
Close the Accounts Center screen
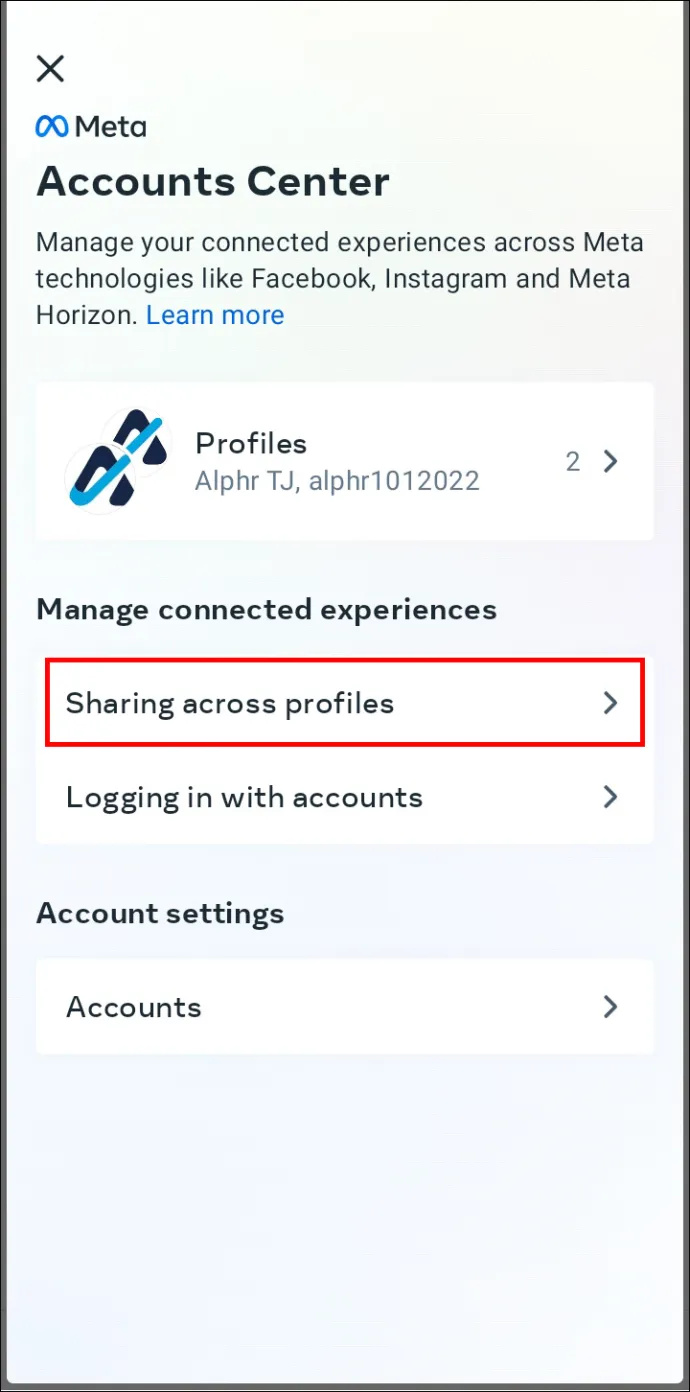click(x=50, y=69)
